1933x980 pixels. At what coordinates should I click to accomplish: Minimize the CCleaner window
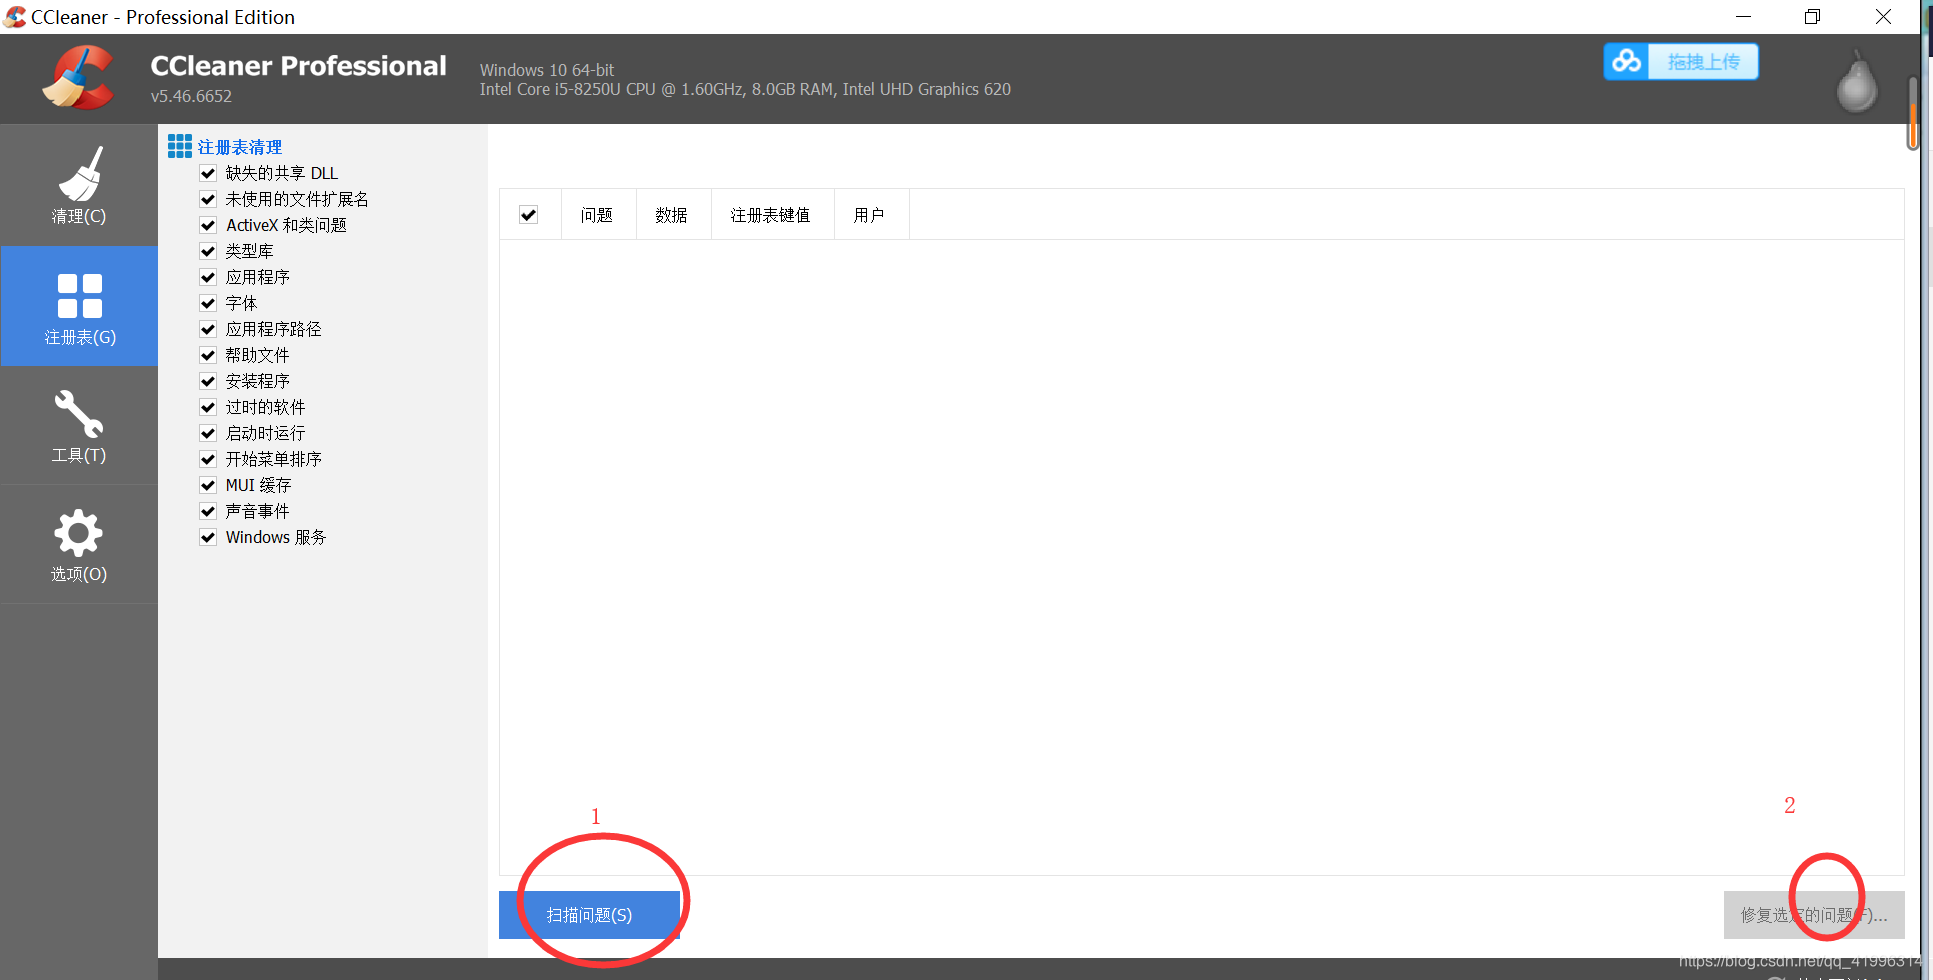tap(1743, 17)
